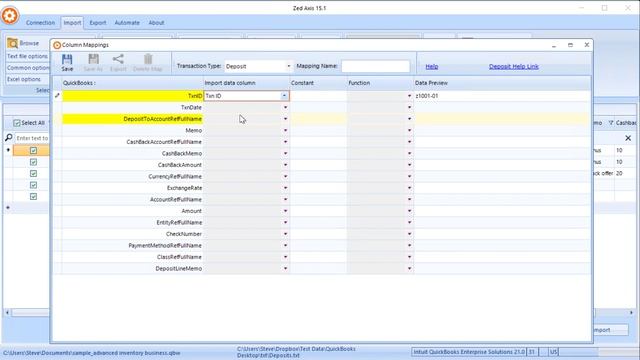Toggle the checkbox in the highlighted first row
640x360 pixels.
click(x=33, y=150)
